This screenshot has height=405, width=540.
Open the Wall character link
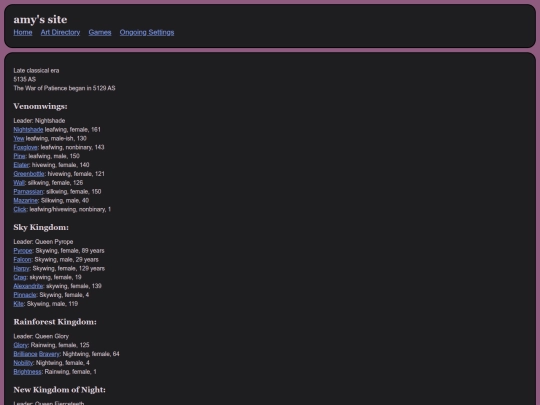(19, 183)
